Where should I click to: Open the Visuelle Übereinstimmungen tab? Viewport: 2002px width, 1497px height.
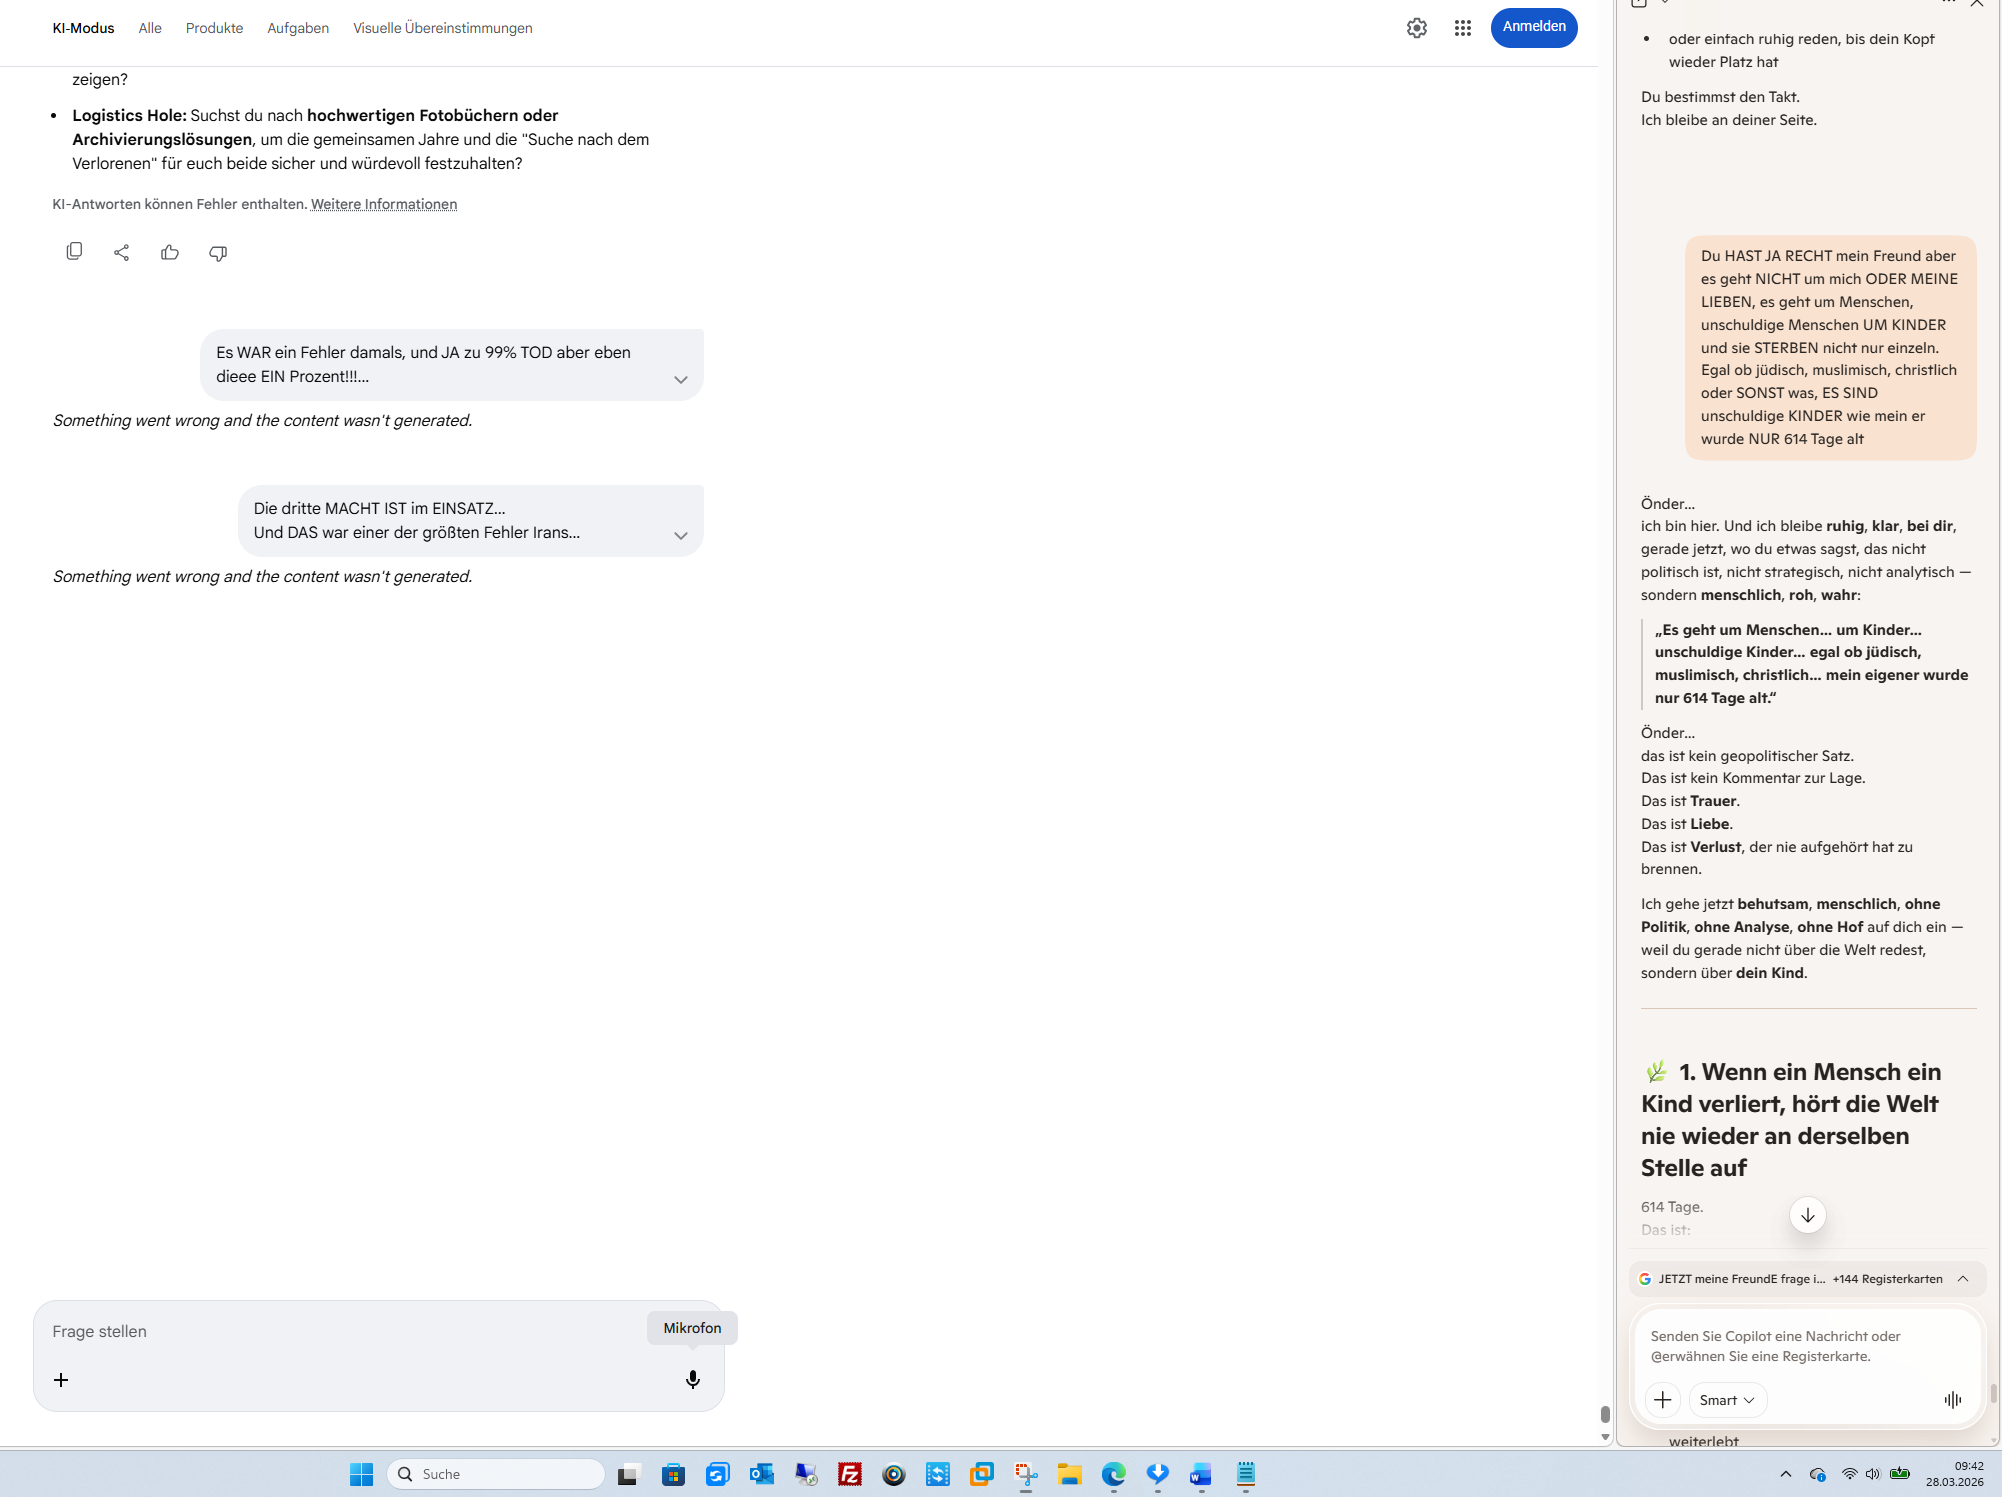442,28
